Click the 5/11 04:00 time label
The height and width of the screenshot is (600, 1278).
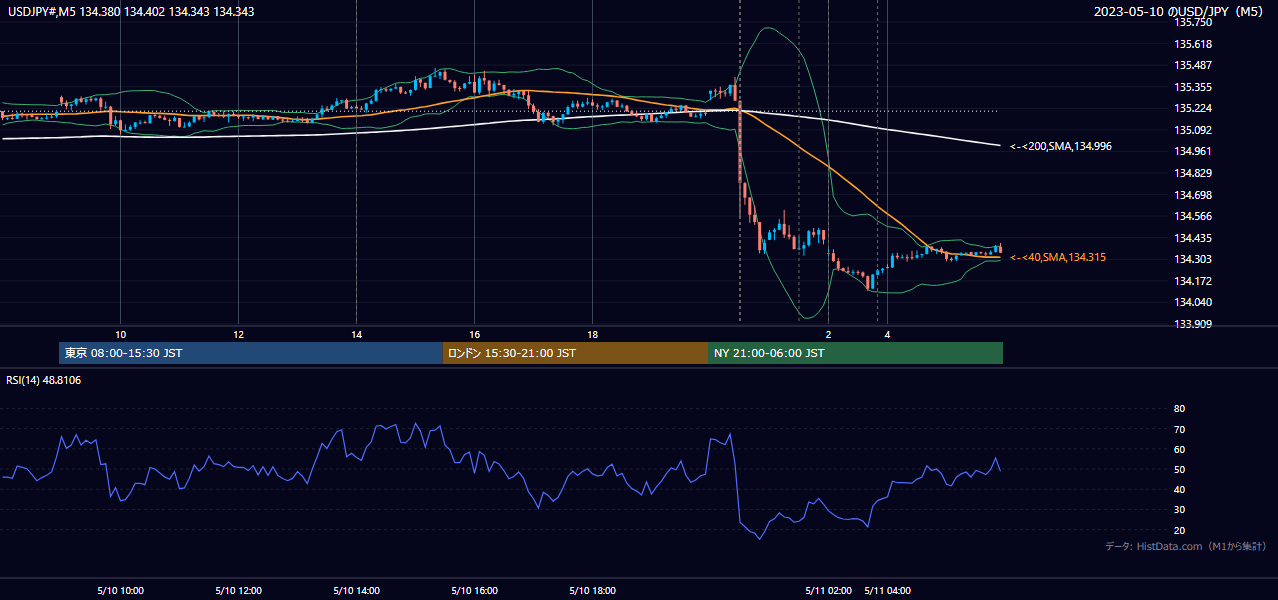click(887, 591)
